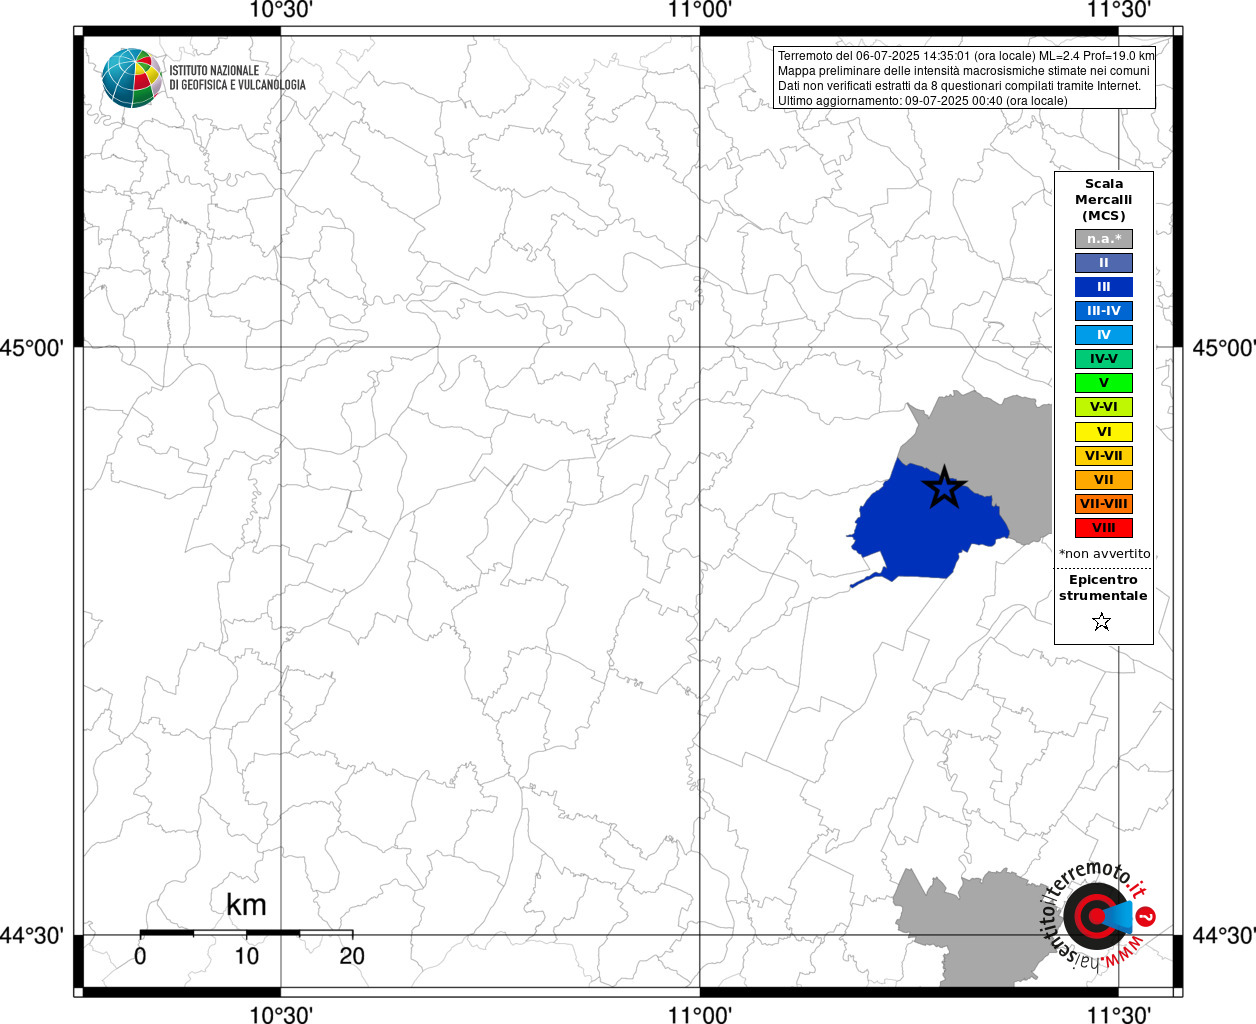Click the bottom 11°00' longitude label
The height and width of the screenshot is (1024, 1256).
coord(700,1014)
